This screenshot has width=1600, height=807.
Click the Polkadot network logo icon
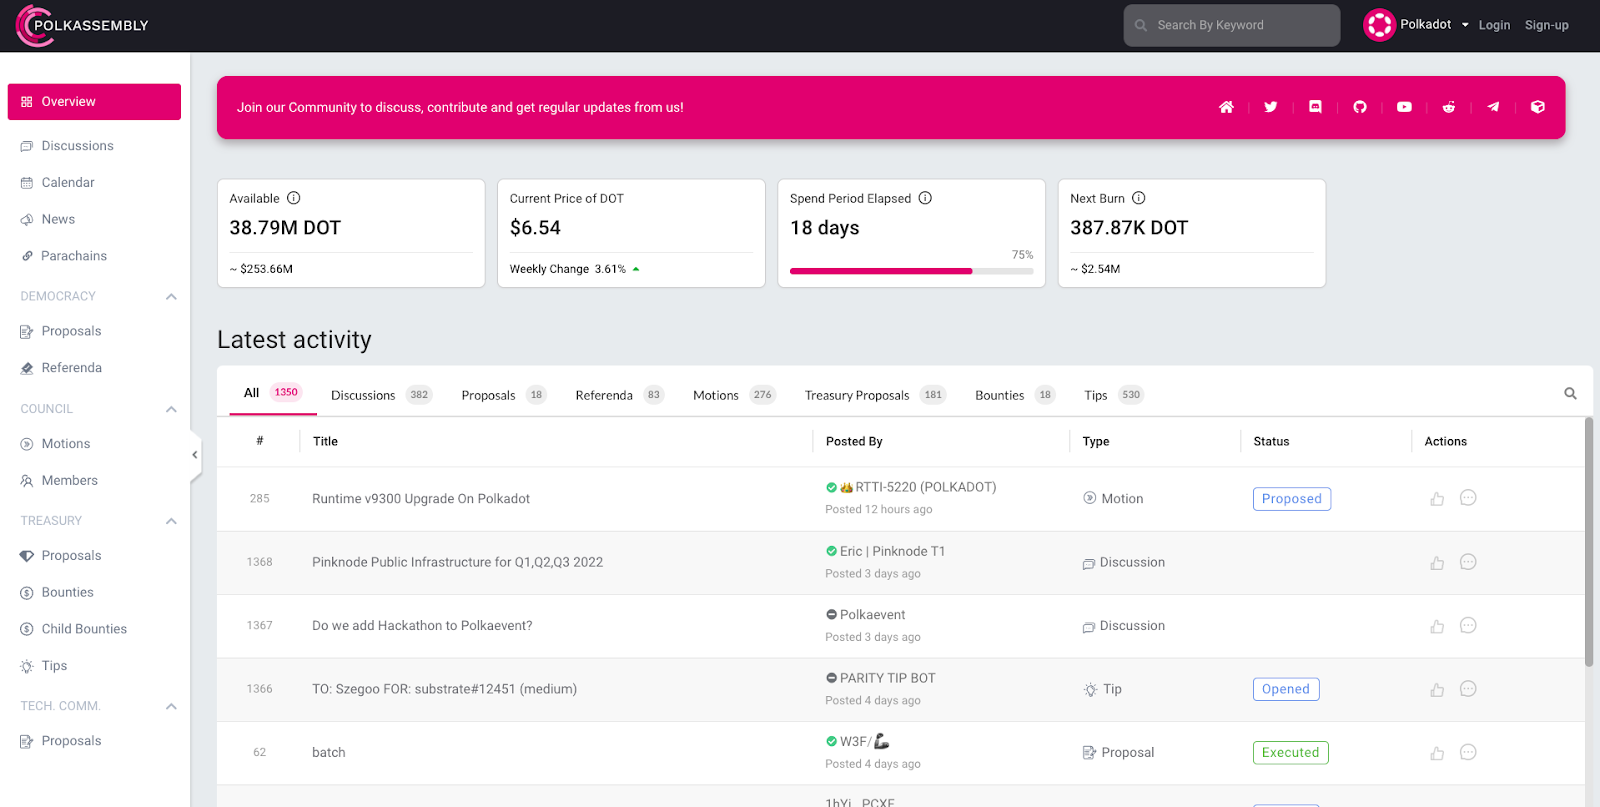point(1379,25)
